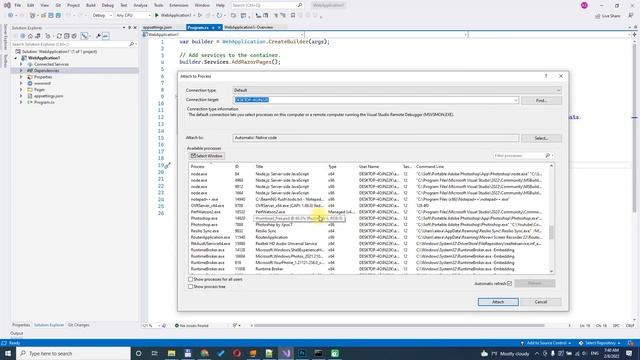Click the Start Without Debugging outline play icon

(200, 15)
